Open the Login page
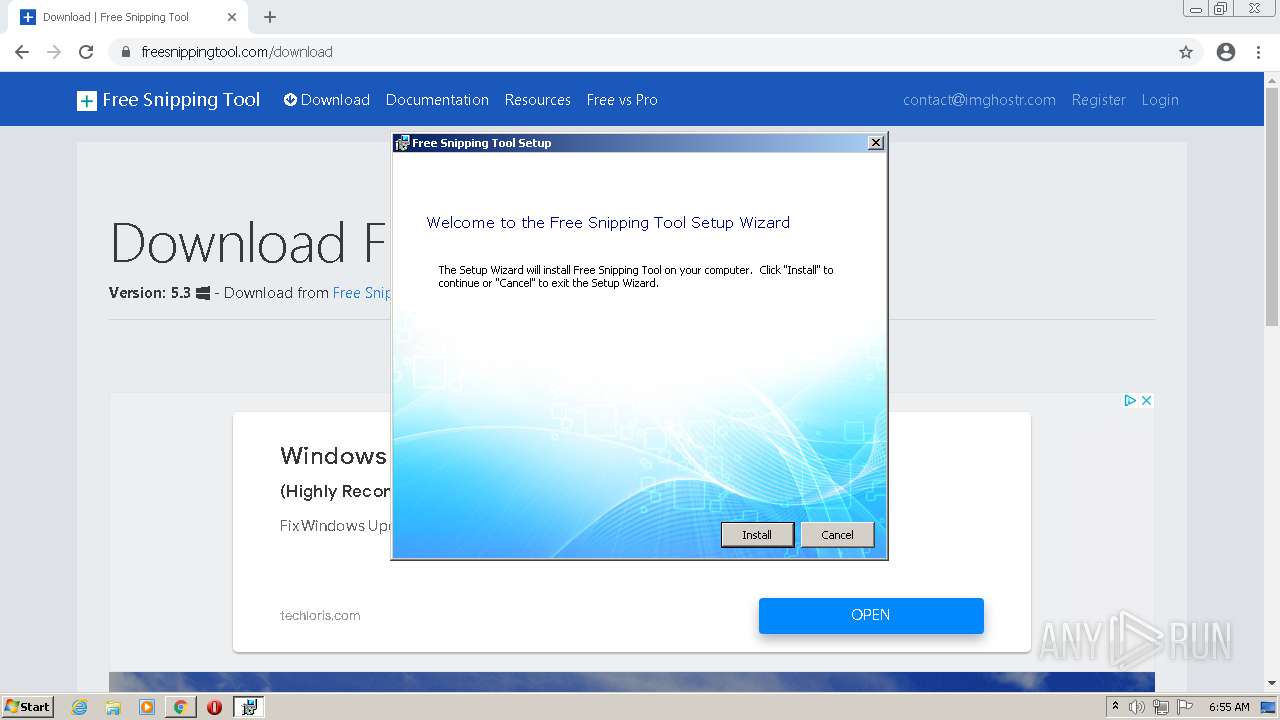 click(1160, 100)
